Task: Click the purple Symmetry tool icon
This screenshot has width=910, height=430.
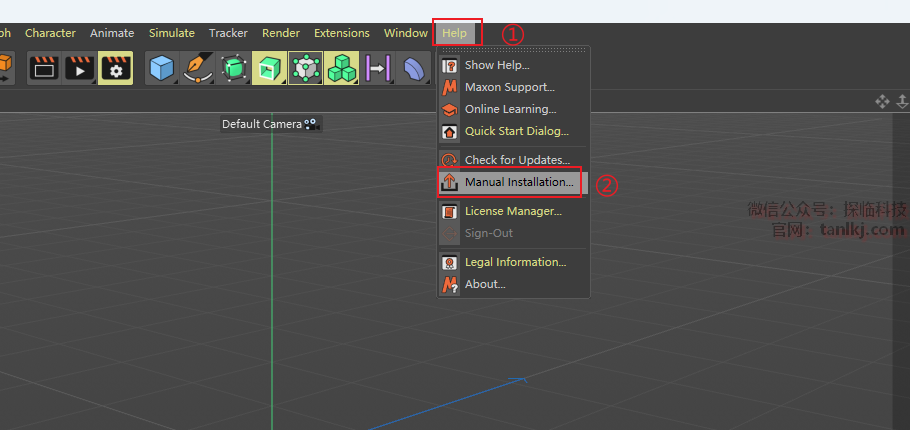Action: pyautogui.click(x=377, y=68)
